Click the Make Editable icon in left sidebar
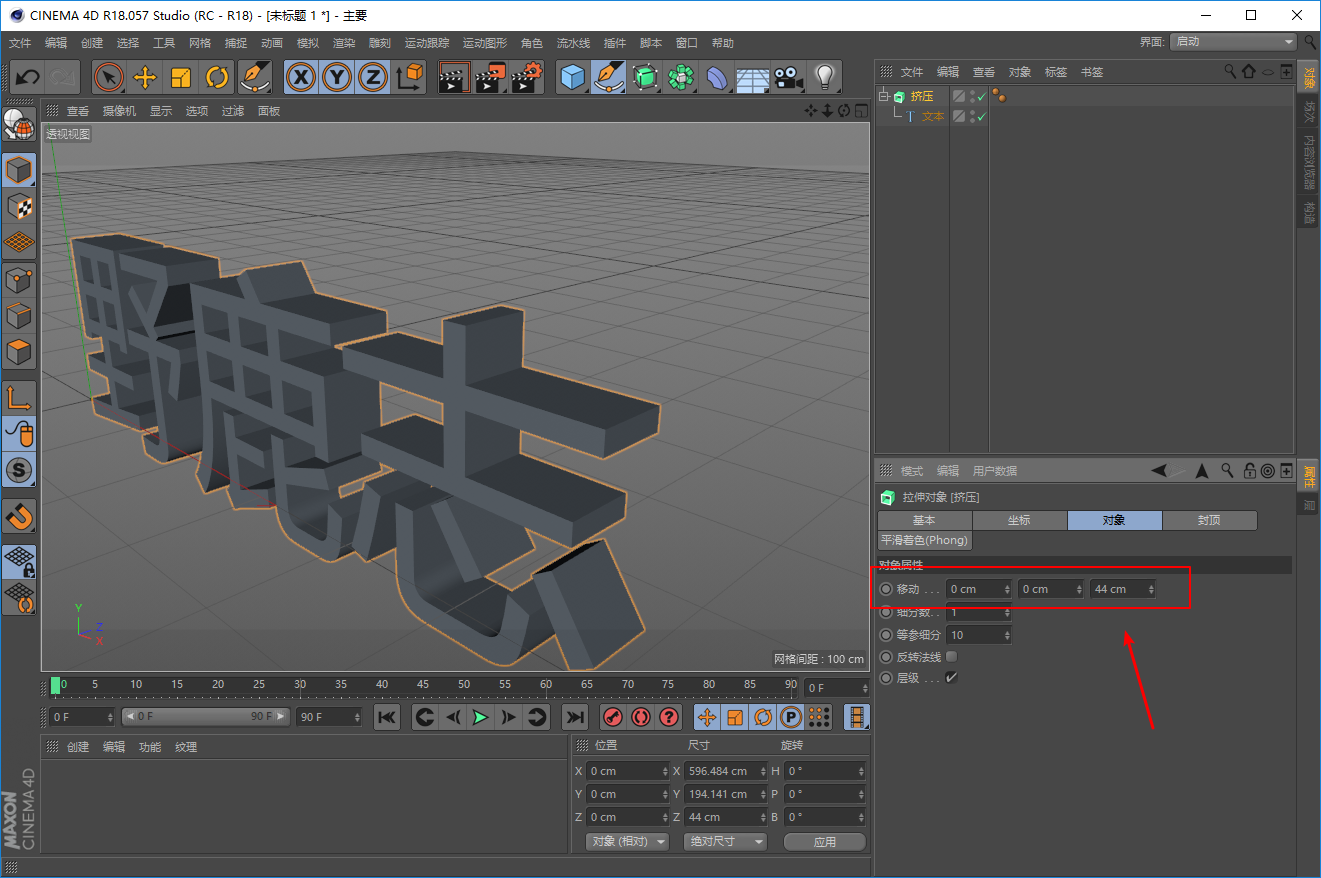Screen dimensions: 1321x878 (x=19, y=125)
